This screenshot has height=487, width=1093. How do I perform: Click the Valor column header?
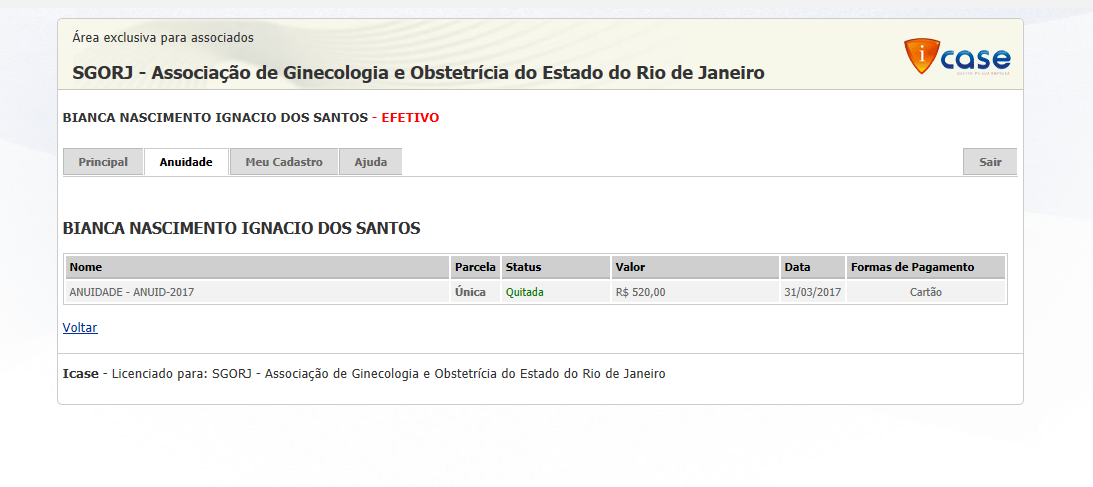pos(630,267)
